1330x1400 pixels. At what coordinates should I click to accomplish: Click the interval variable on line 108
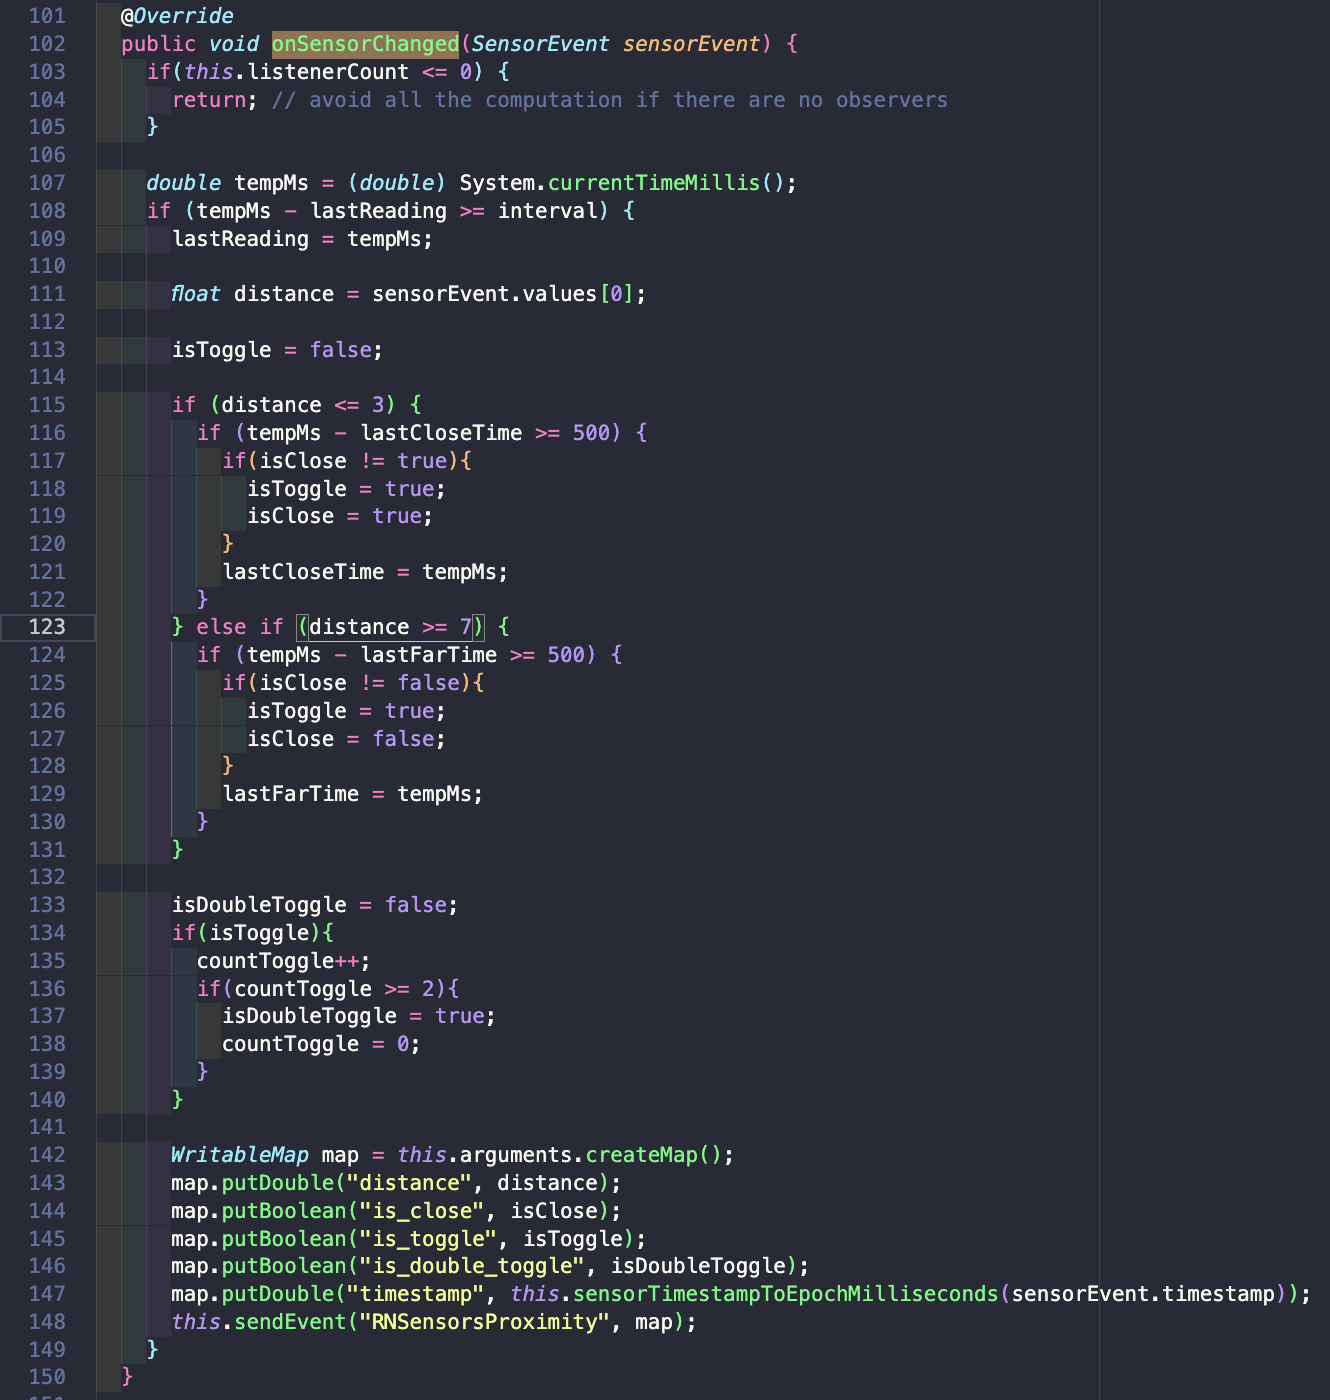(x=548, y=211)
